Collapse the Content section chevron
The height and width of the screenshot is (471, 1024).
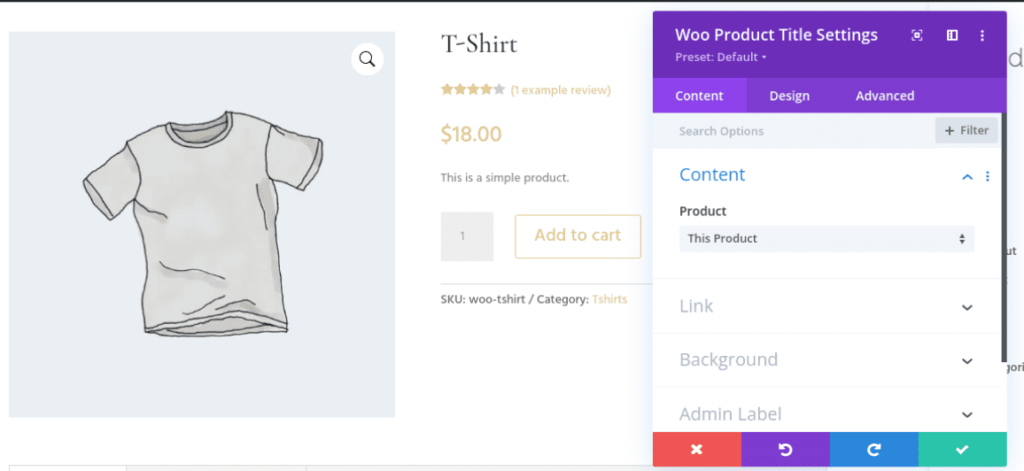[x=967, y=176]
